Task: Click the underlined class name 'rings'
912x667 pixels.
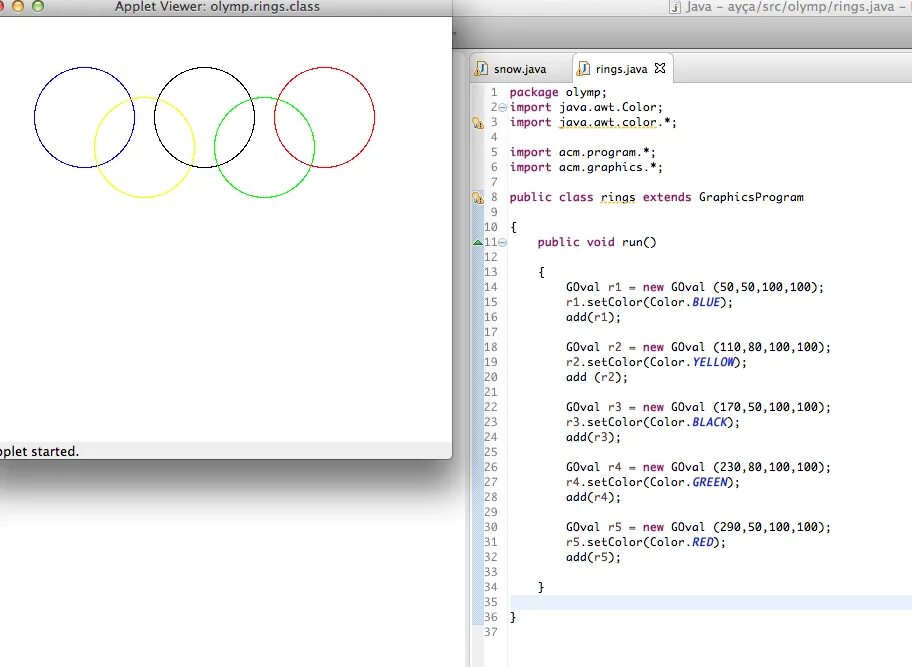Action: pyautogui.click(x=618, y=198)
